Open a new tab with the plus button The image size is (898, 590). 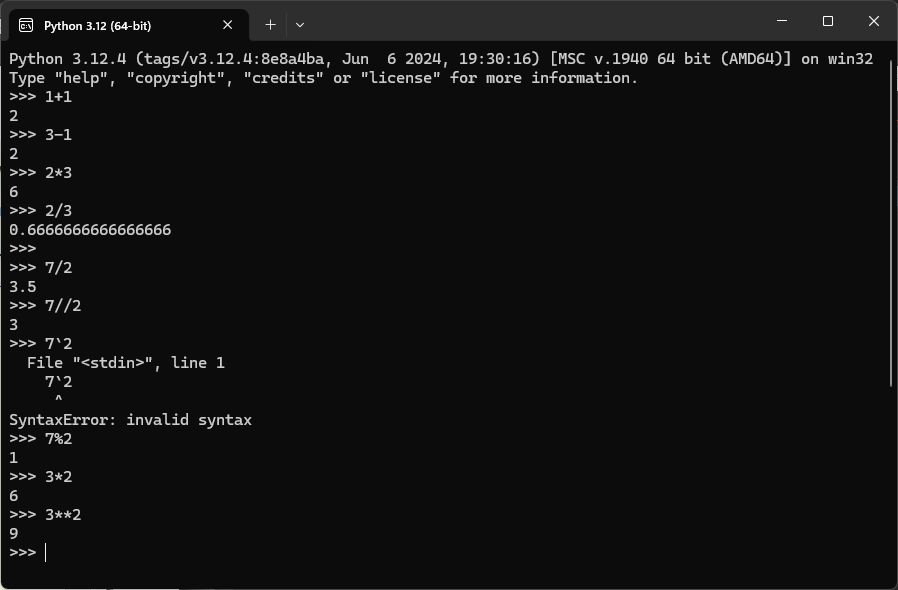click(270, 25)
